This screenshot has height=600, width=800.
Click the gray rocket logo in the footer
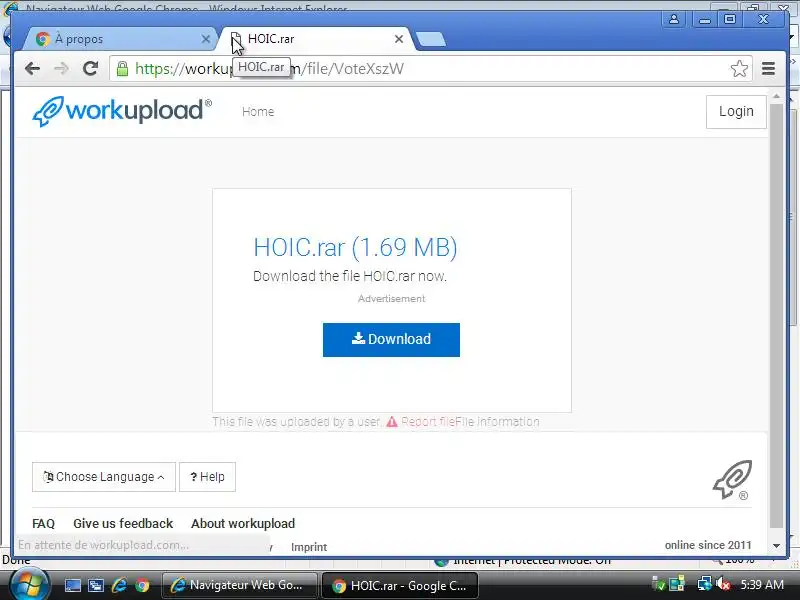coord(732,480)
